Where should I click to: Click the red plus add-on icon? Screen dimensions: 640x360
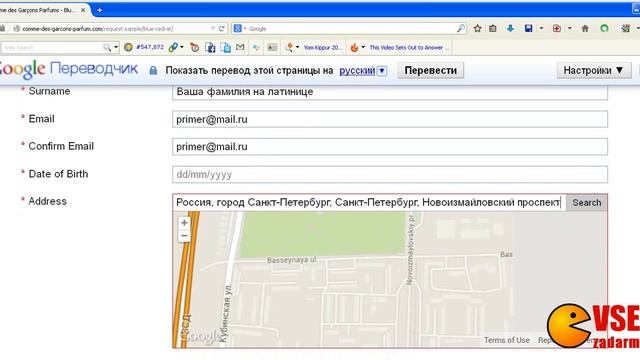pyautogui.click(x=557, y=28)
